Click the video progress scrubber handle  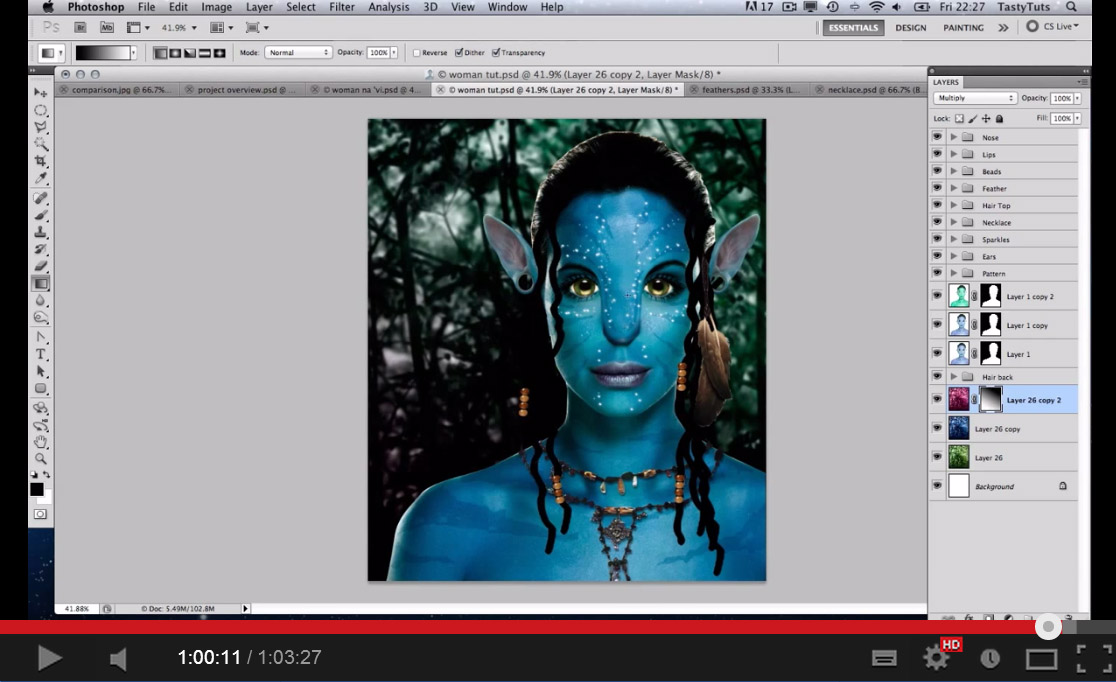1048,627
